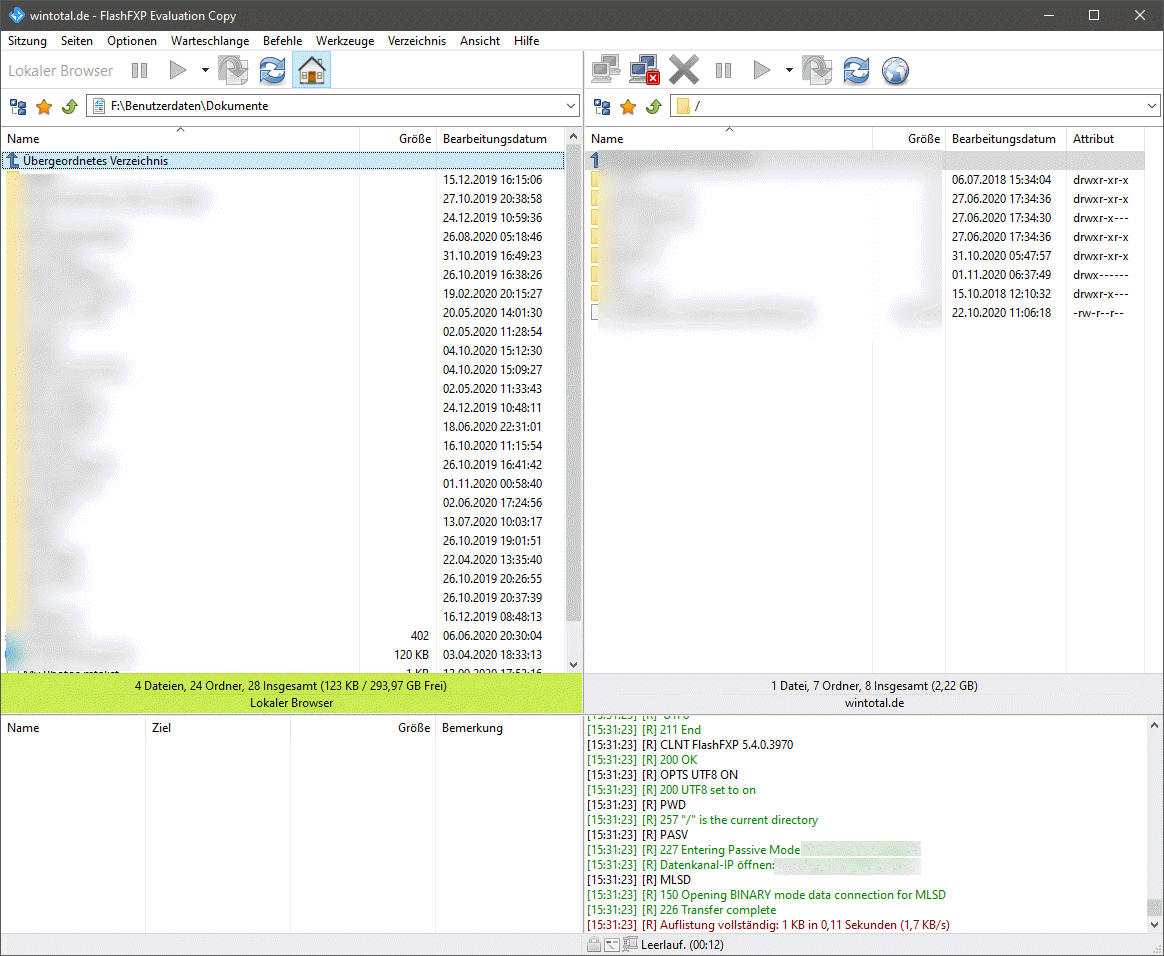The width and height of the screenshot is (1164, 956).
Task: Expand the F:\Benutzerdaten\Dokumente path dropdown
Action: click(x=570, y=106)
